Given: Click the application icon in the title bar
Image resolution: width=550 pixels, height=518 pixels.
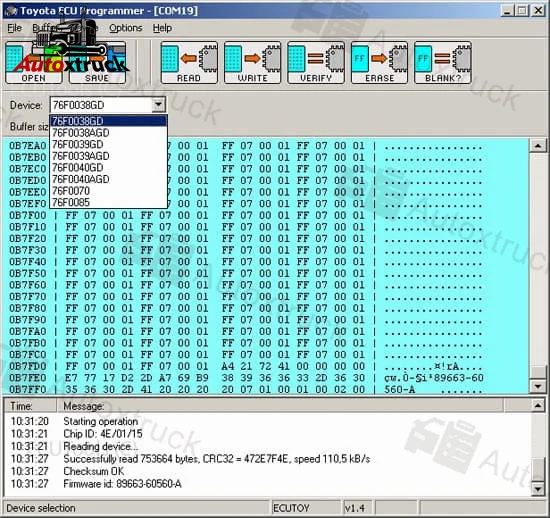Looking at the screenshot, I should click(11, 11).
